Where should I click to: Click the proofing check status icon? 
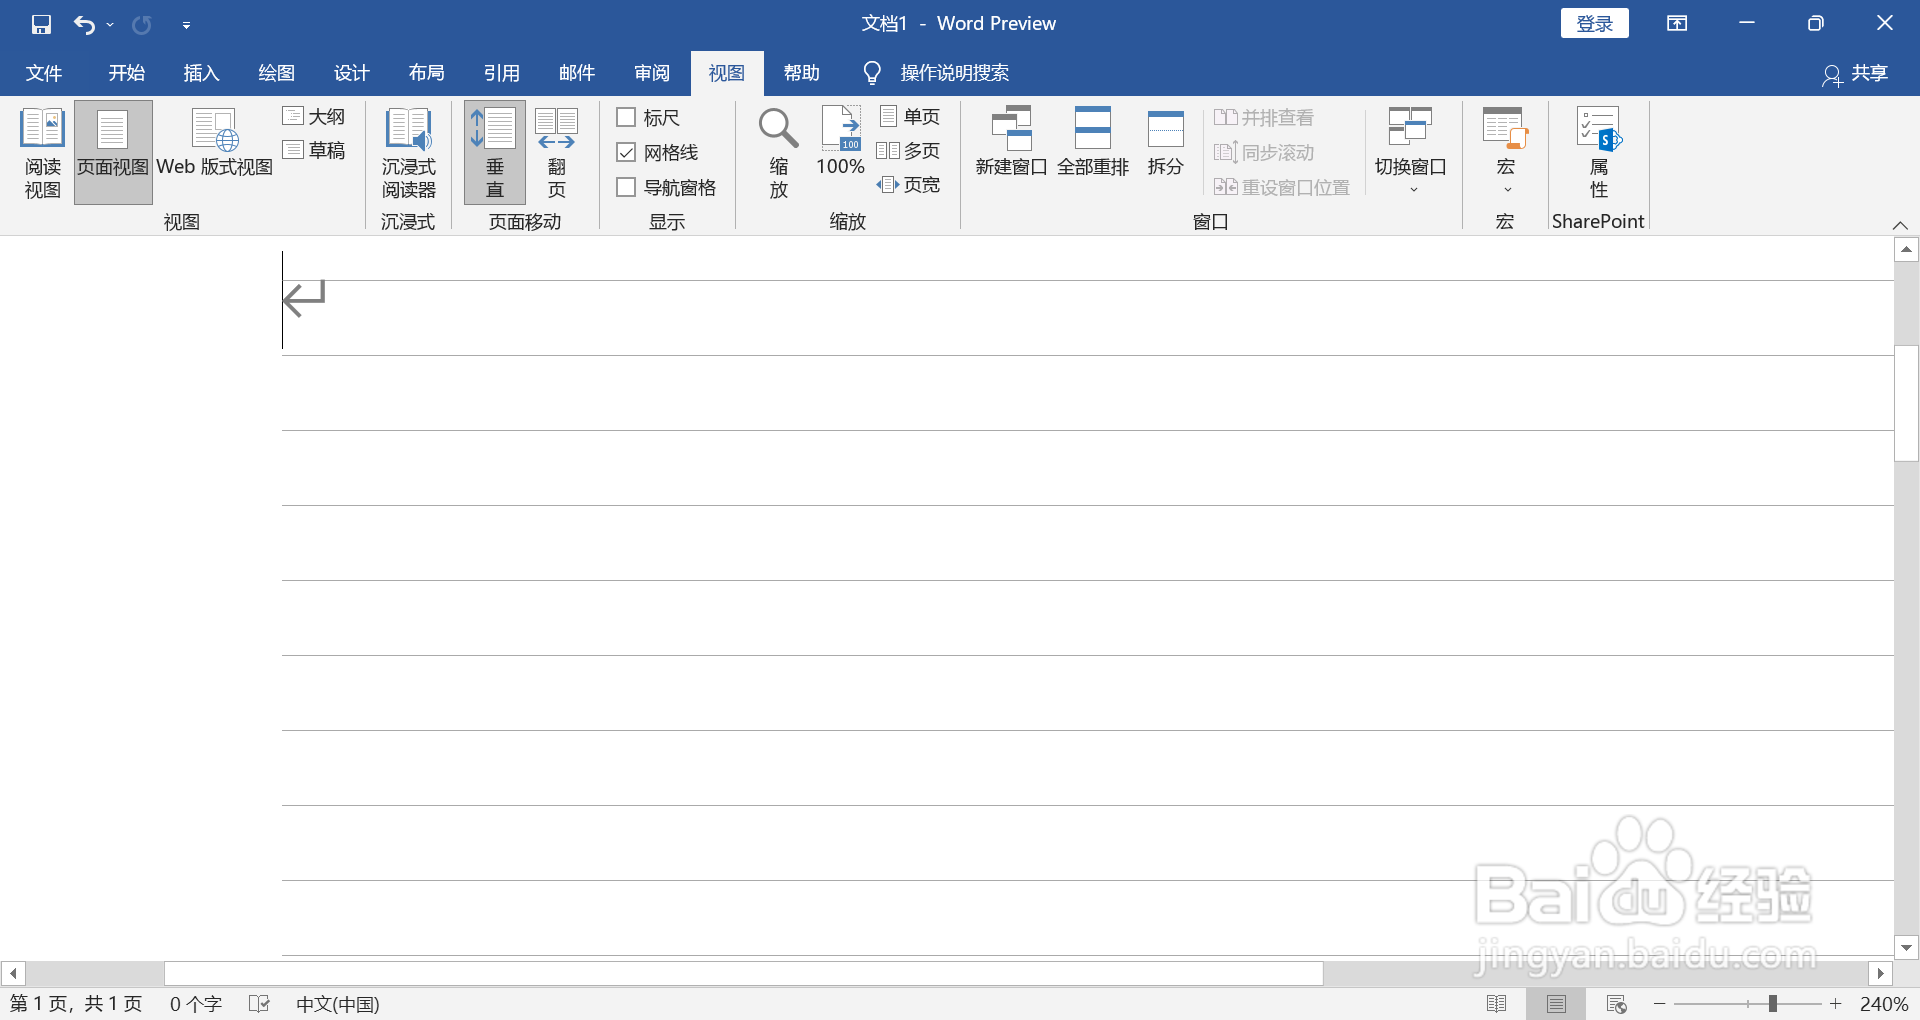tap(260, 1004)
